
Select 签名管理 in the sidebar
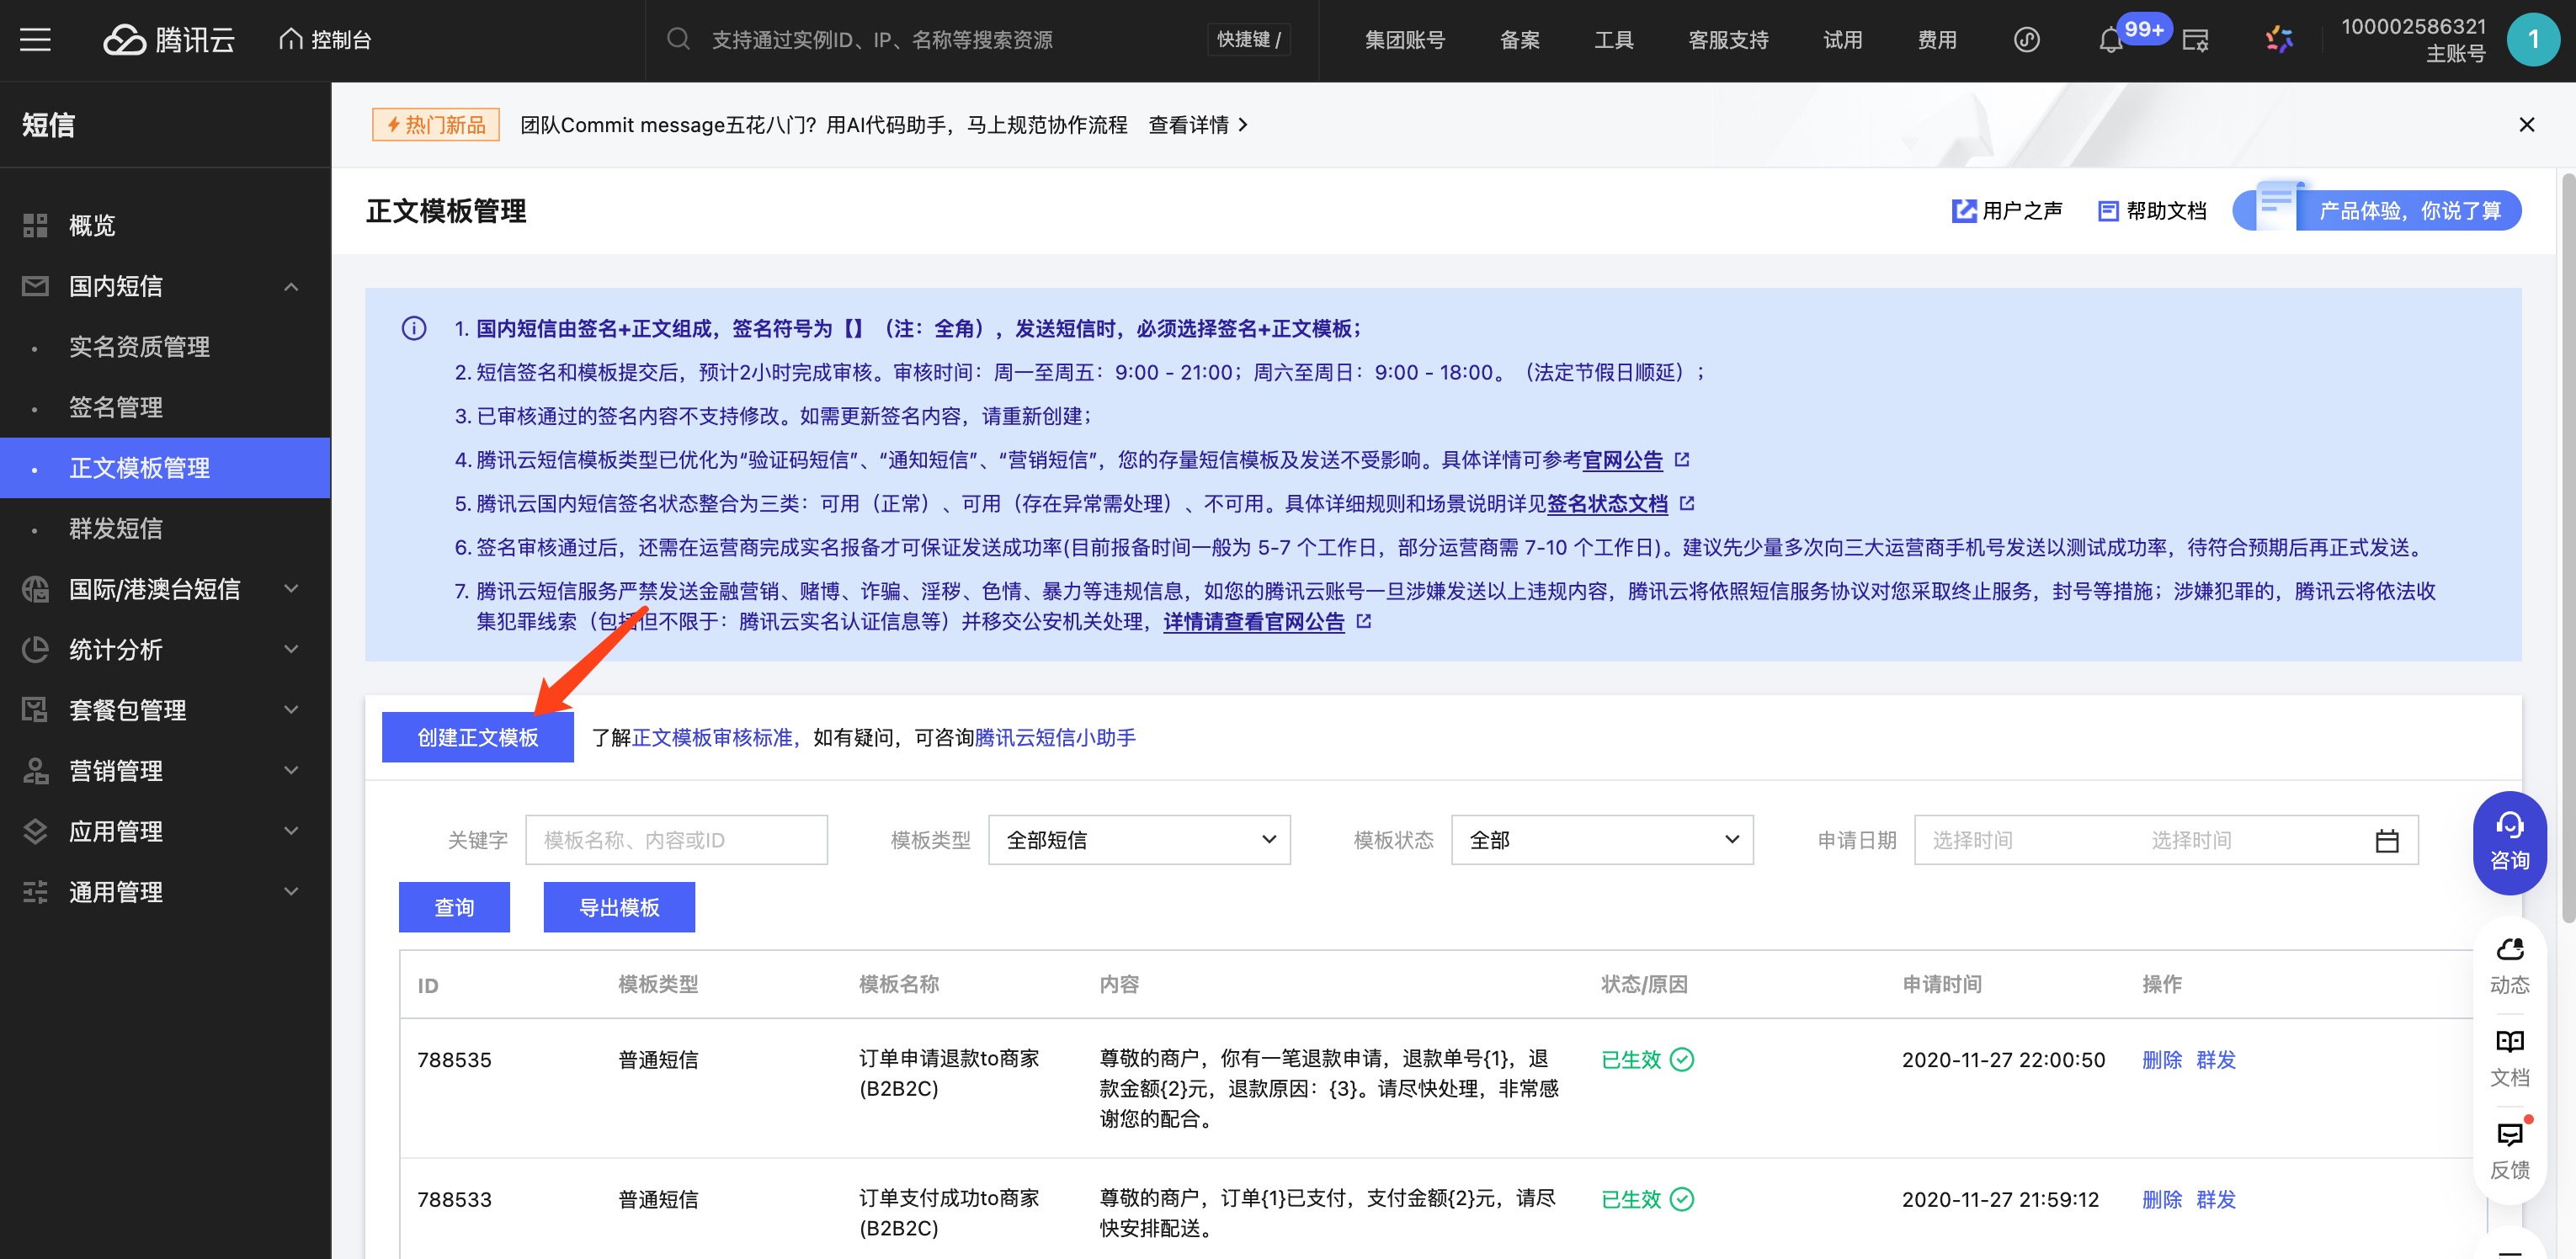pos(116,407)
